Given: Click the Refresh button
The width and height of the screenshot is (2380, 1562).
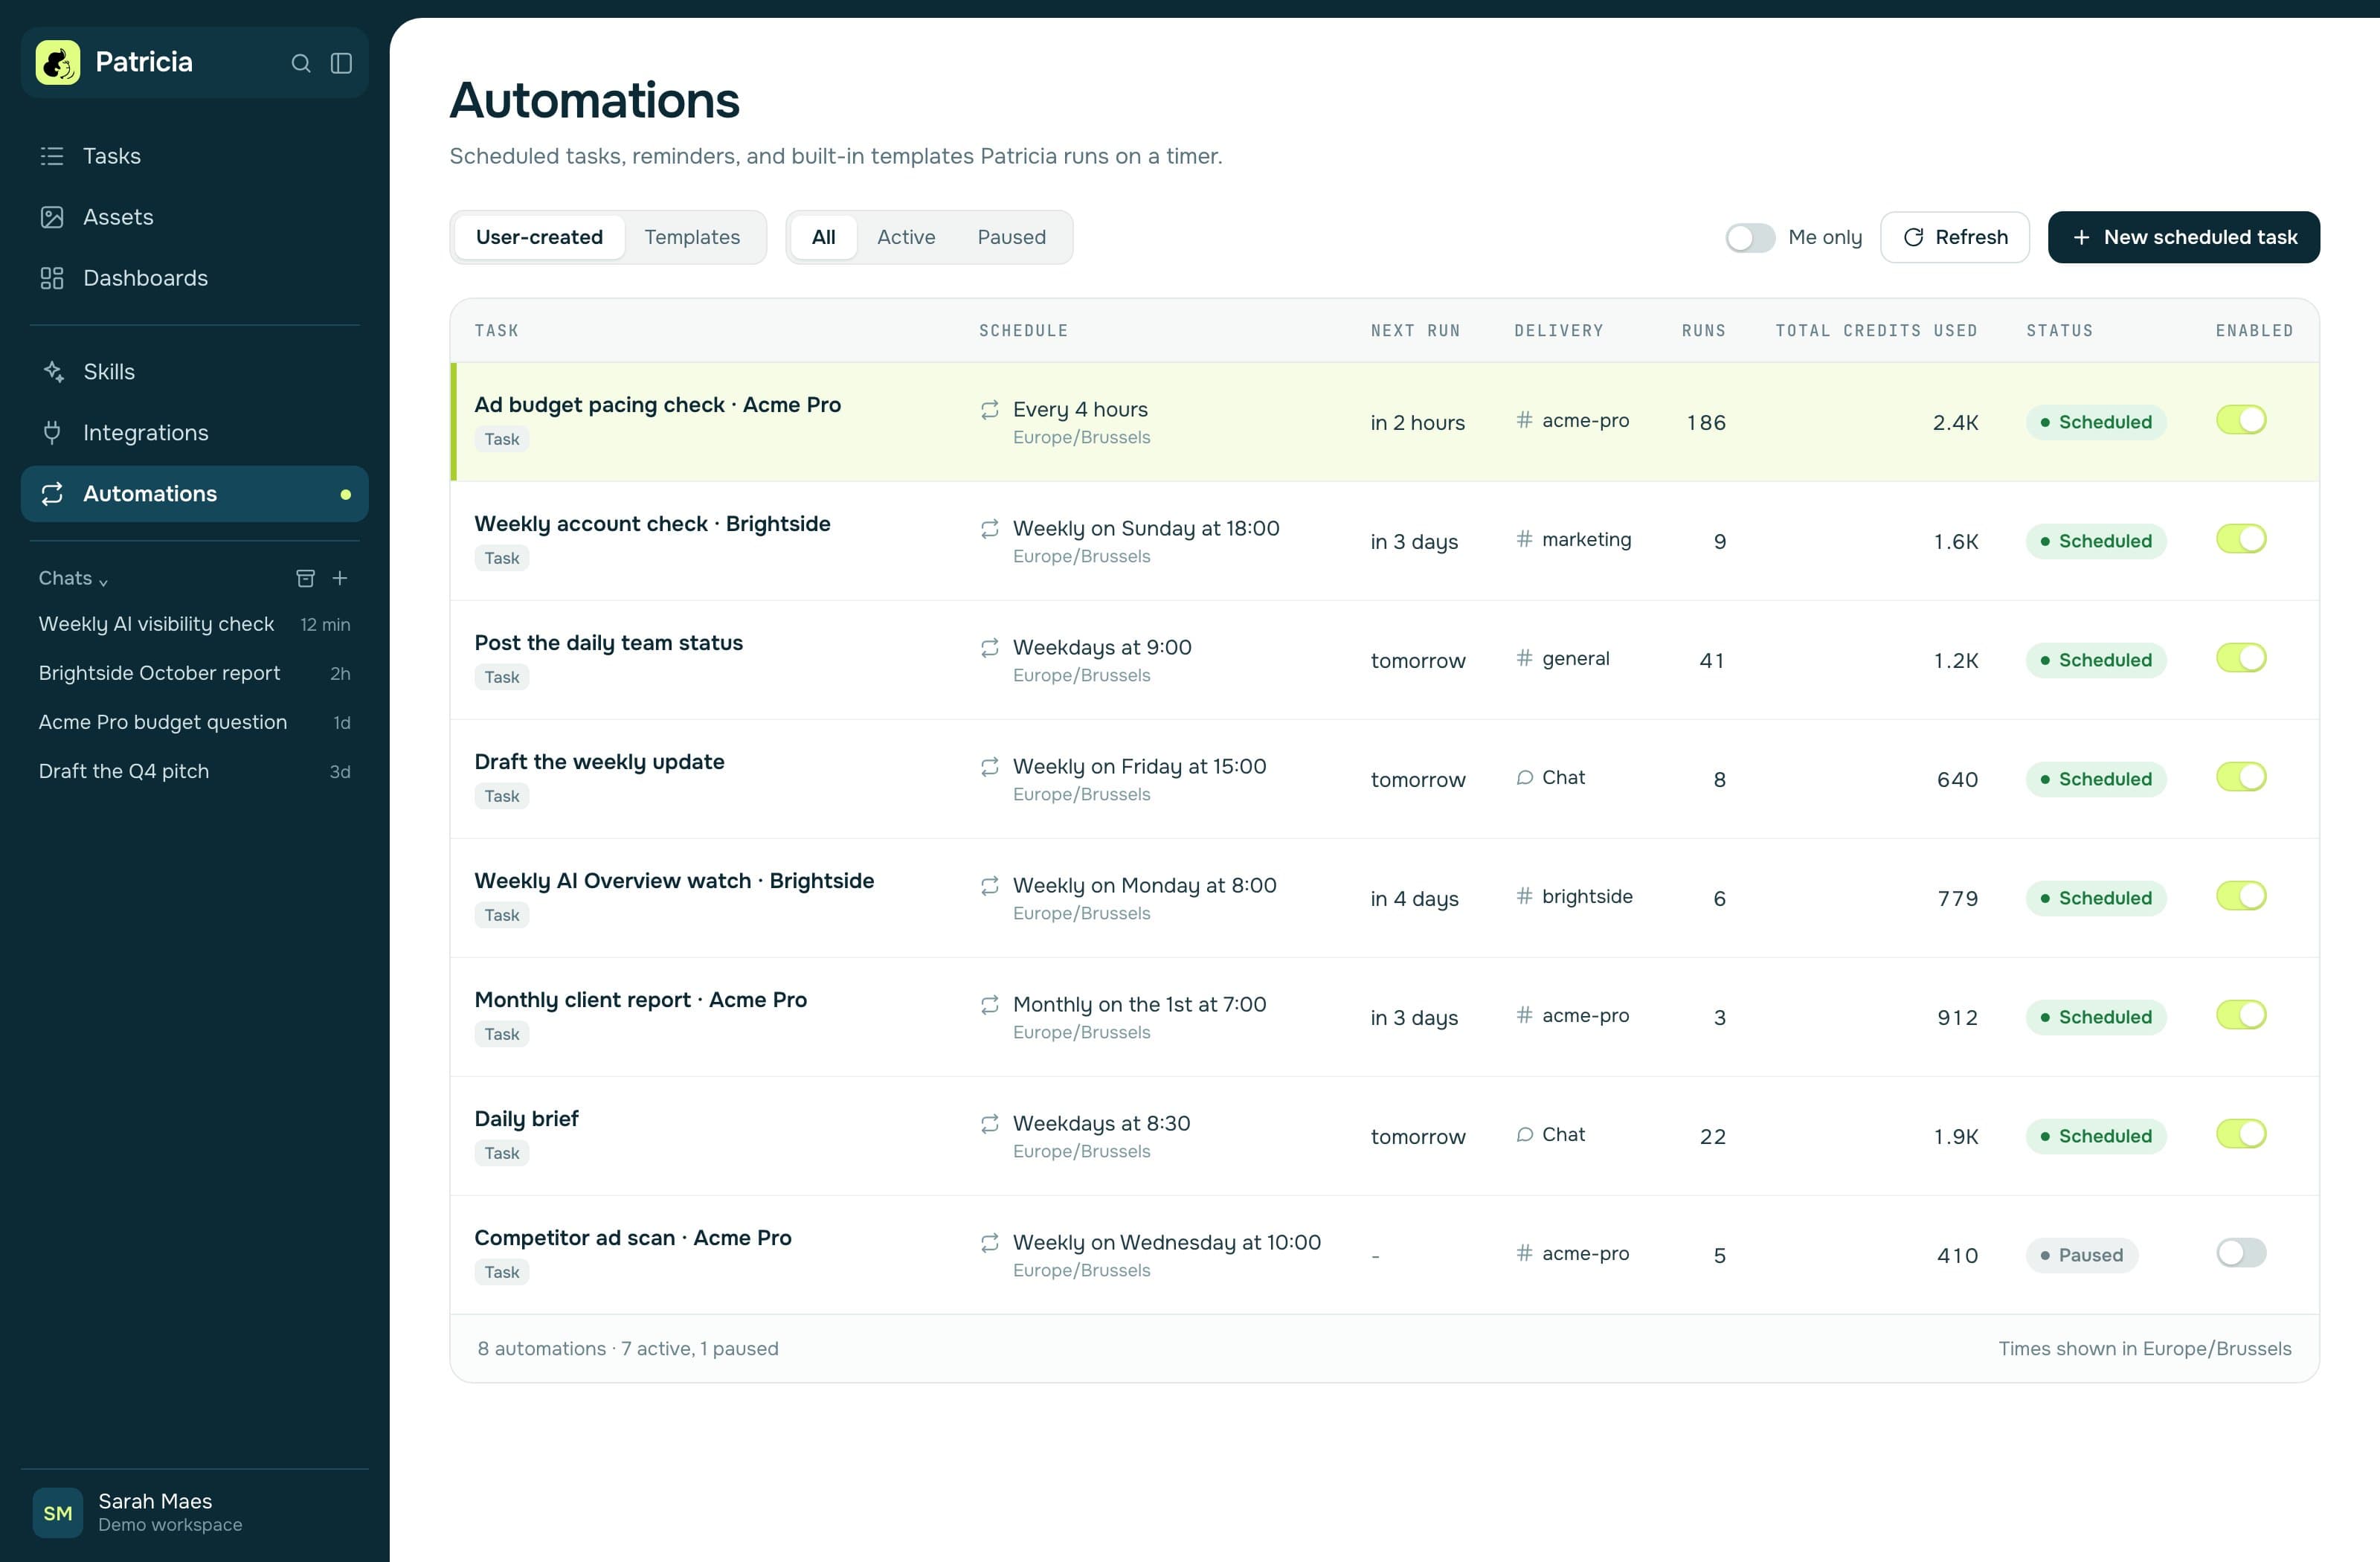Looking at the screenshot, I should click(x=1954, y=237).
